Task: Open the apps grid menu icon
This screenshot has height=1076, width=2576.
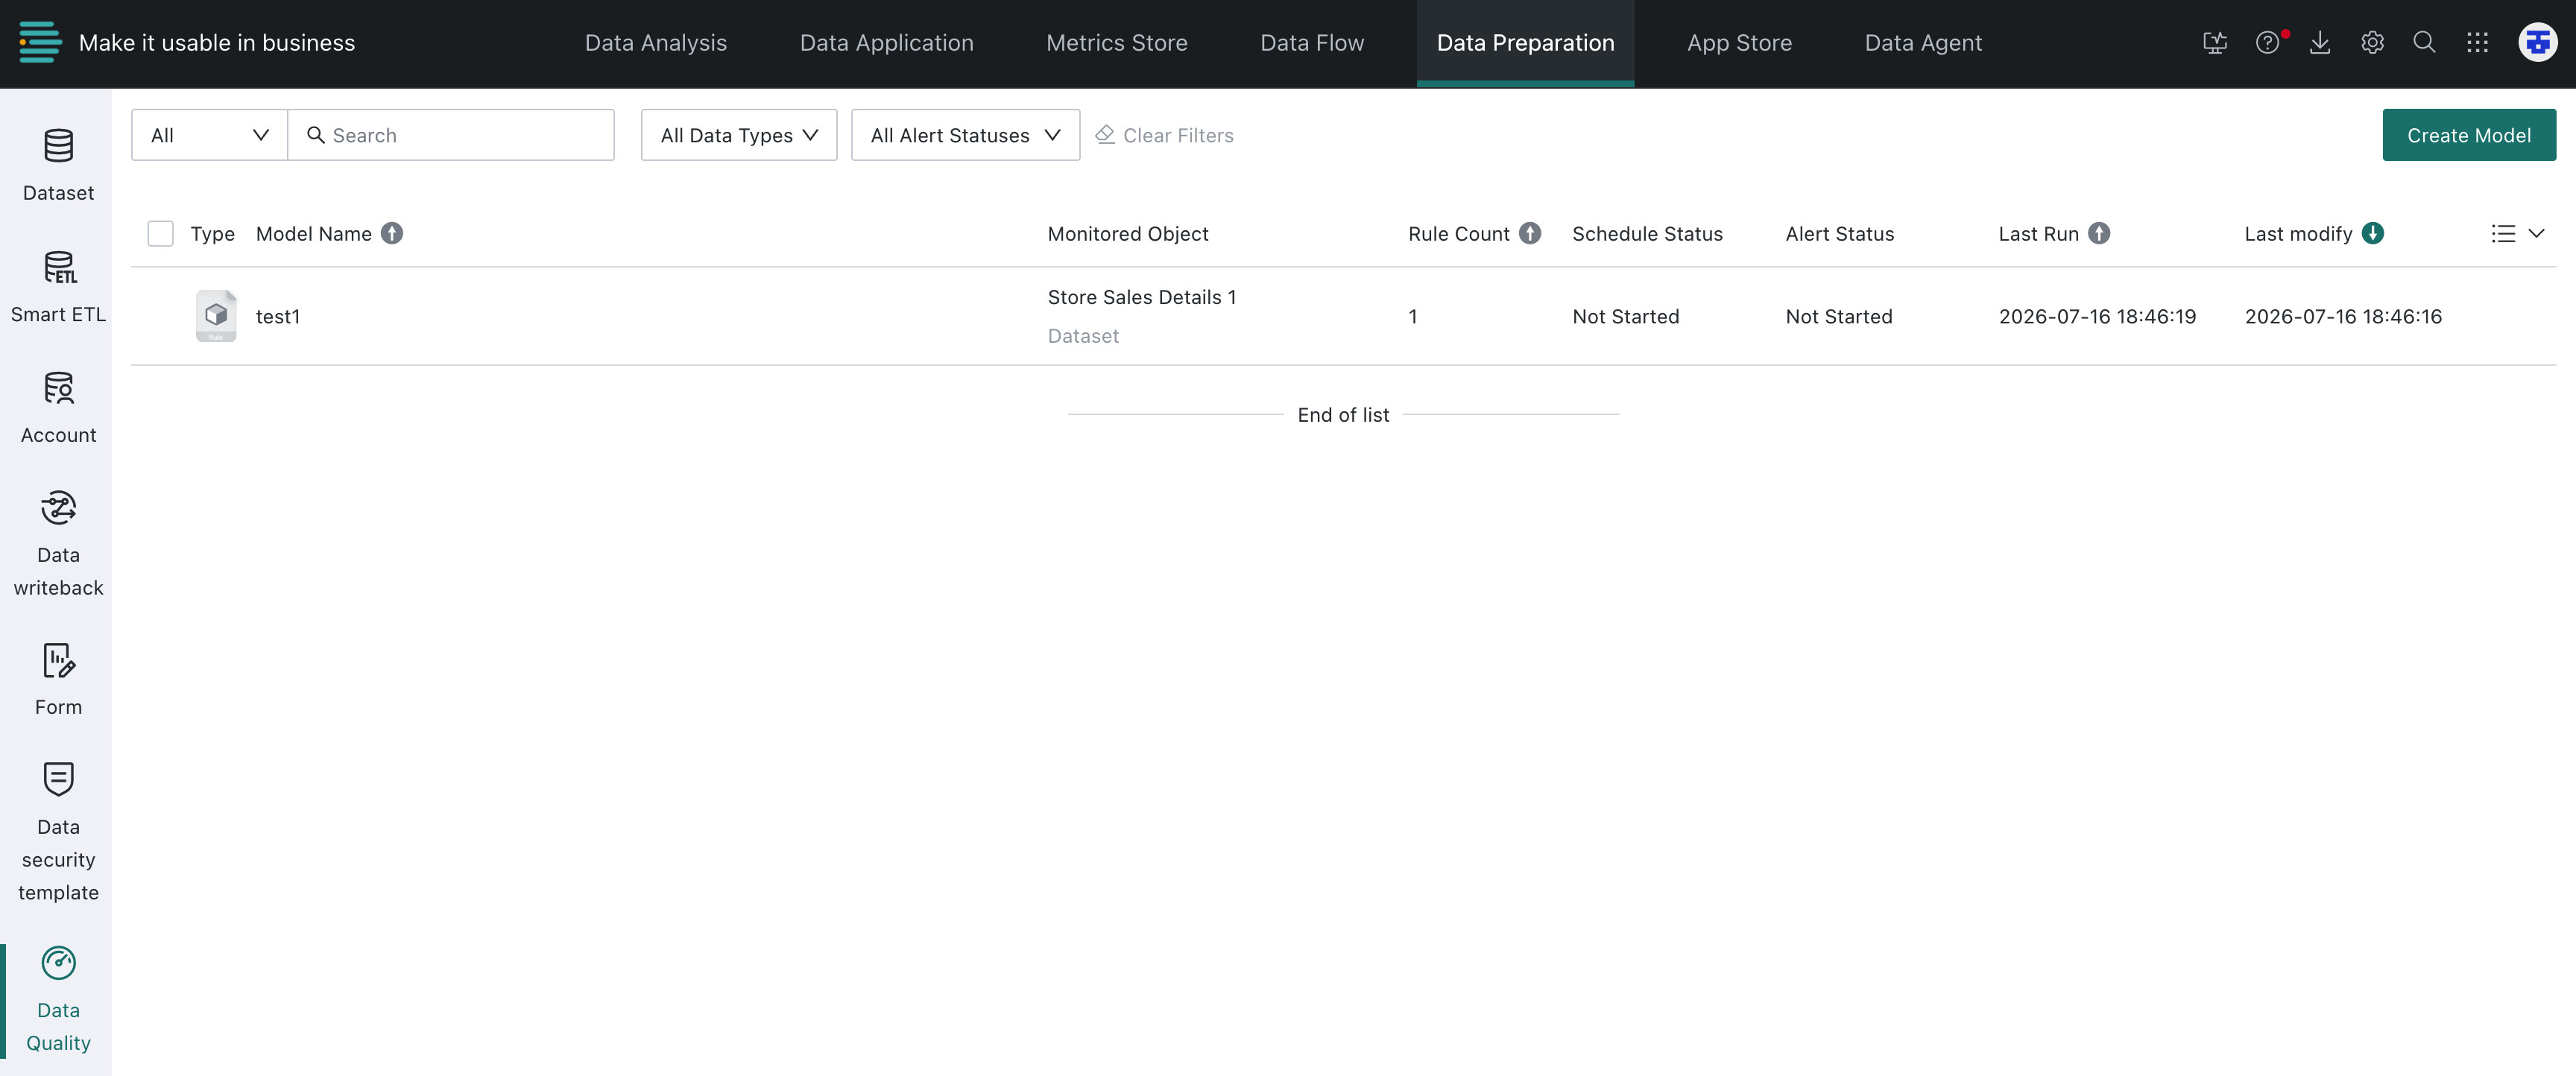Action: 2477,43
